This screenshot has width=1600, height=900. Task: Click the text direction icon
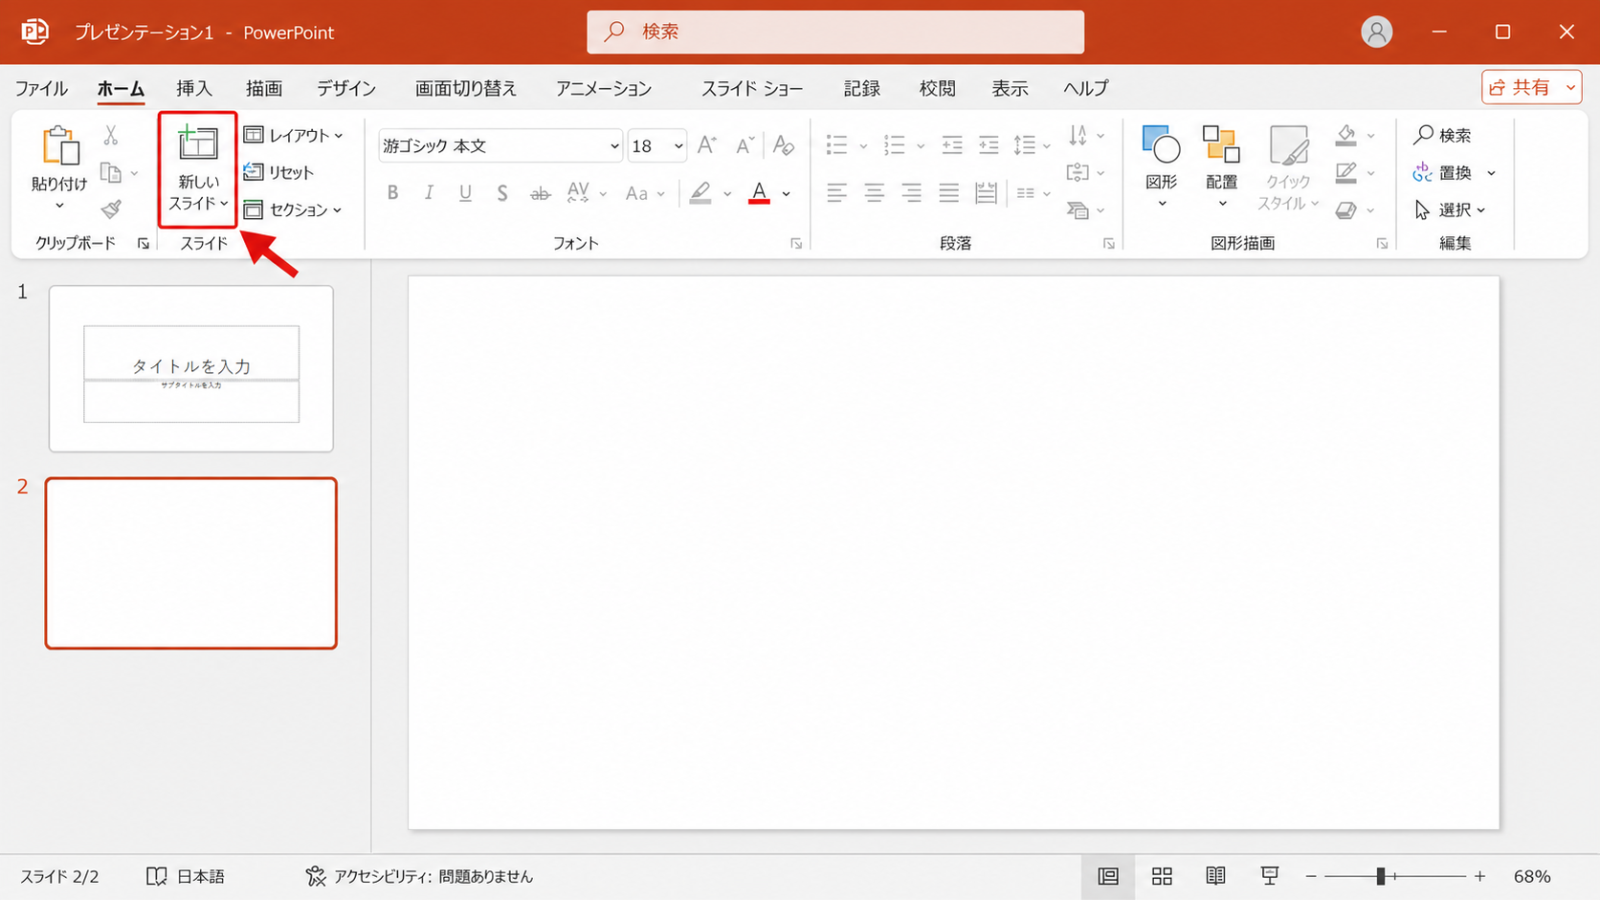coord(1078,135)
